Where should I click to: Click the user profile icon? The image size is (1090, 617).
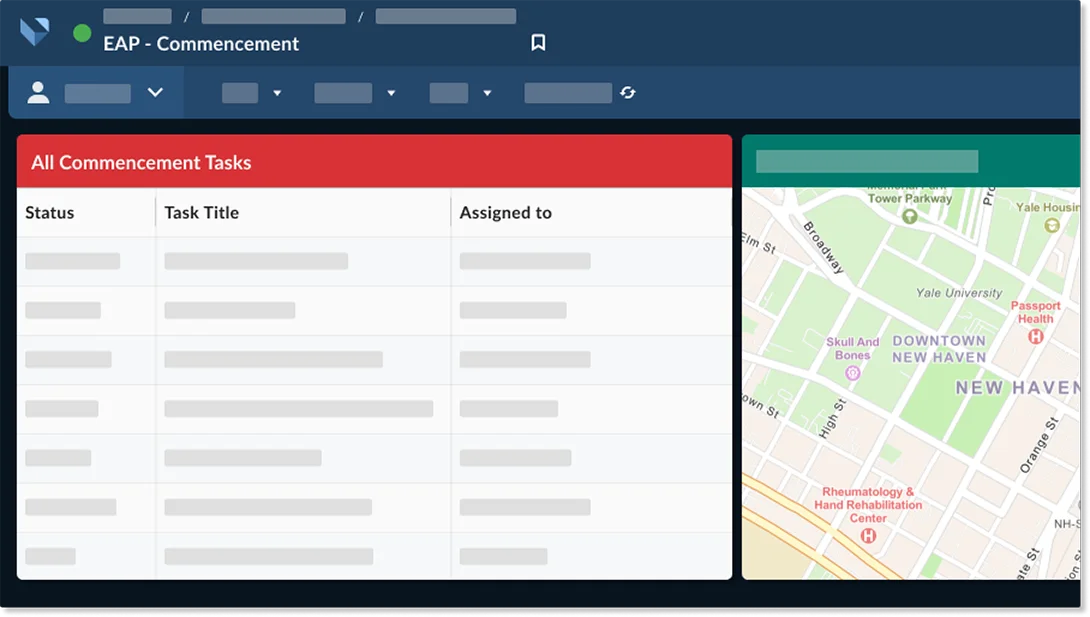pos(38,92)
